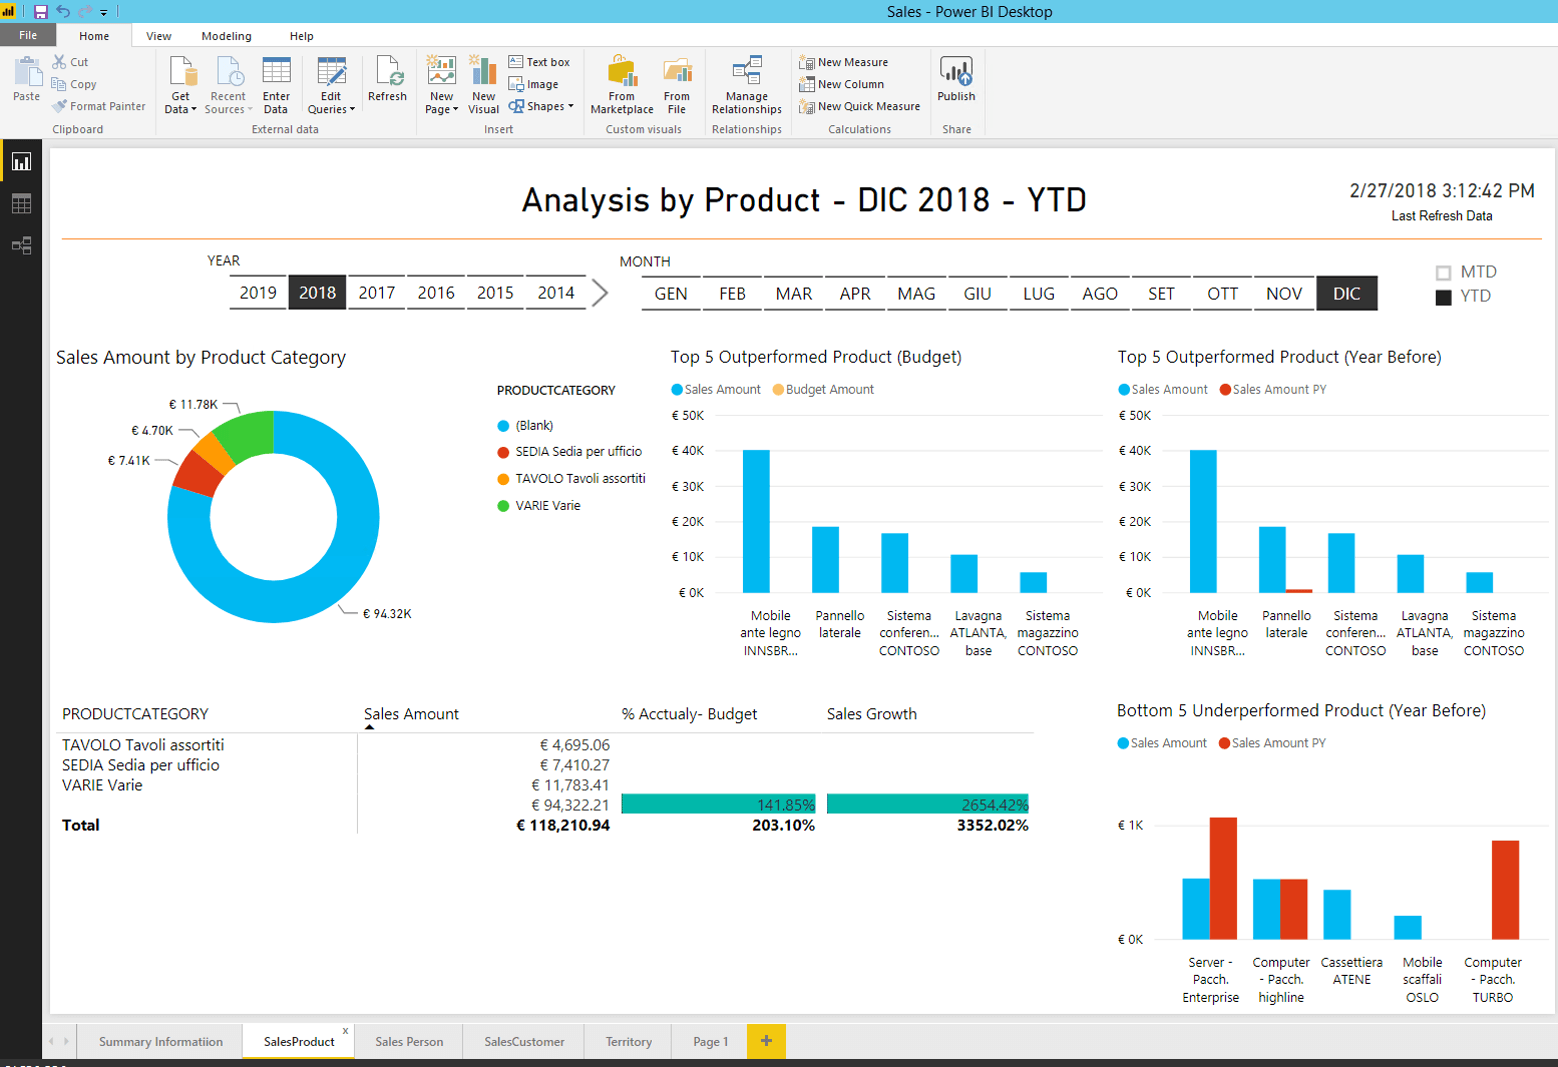Switch to the Sales Person page tab

[409, 1042]
